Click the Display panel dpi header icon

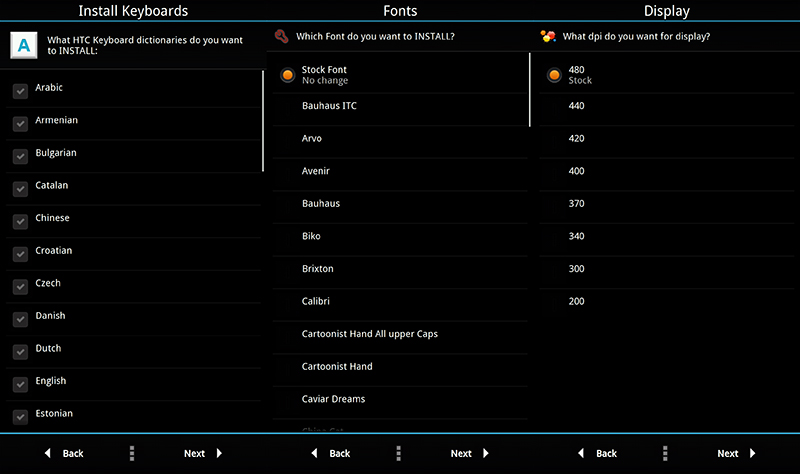click(548, 36)
